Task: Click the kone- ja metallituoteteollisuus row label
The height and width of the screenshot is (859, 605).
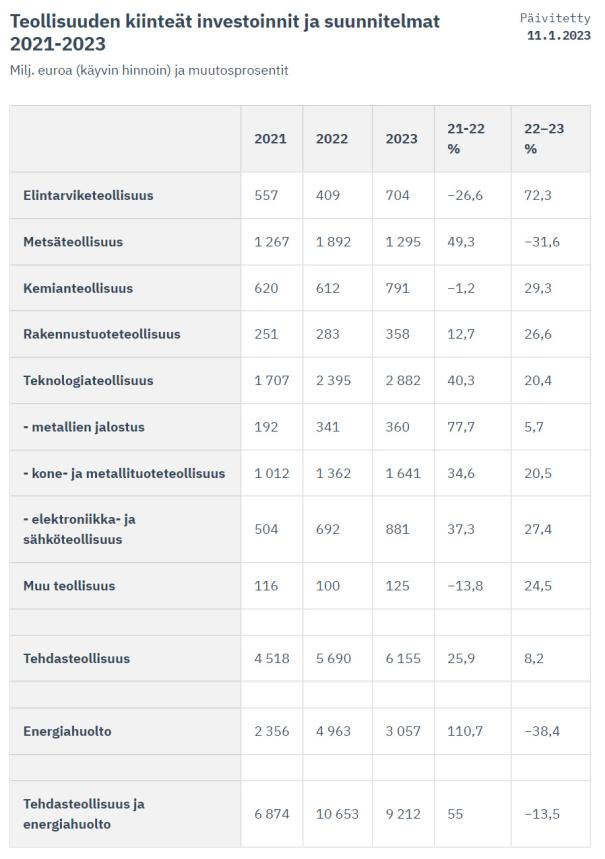Action: pos(124,473)
